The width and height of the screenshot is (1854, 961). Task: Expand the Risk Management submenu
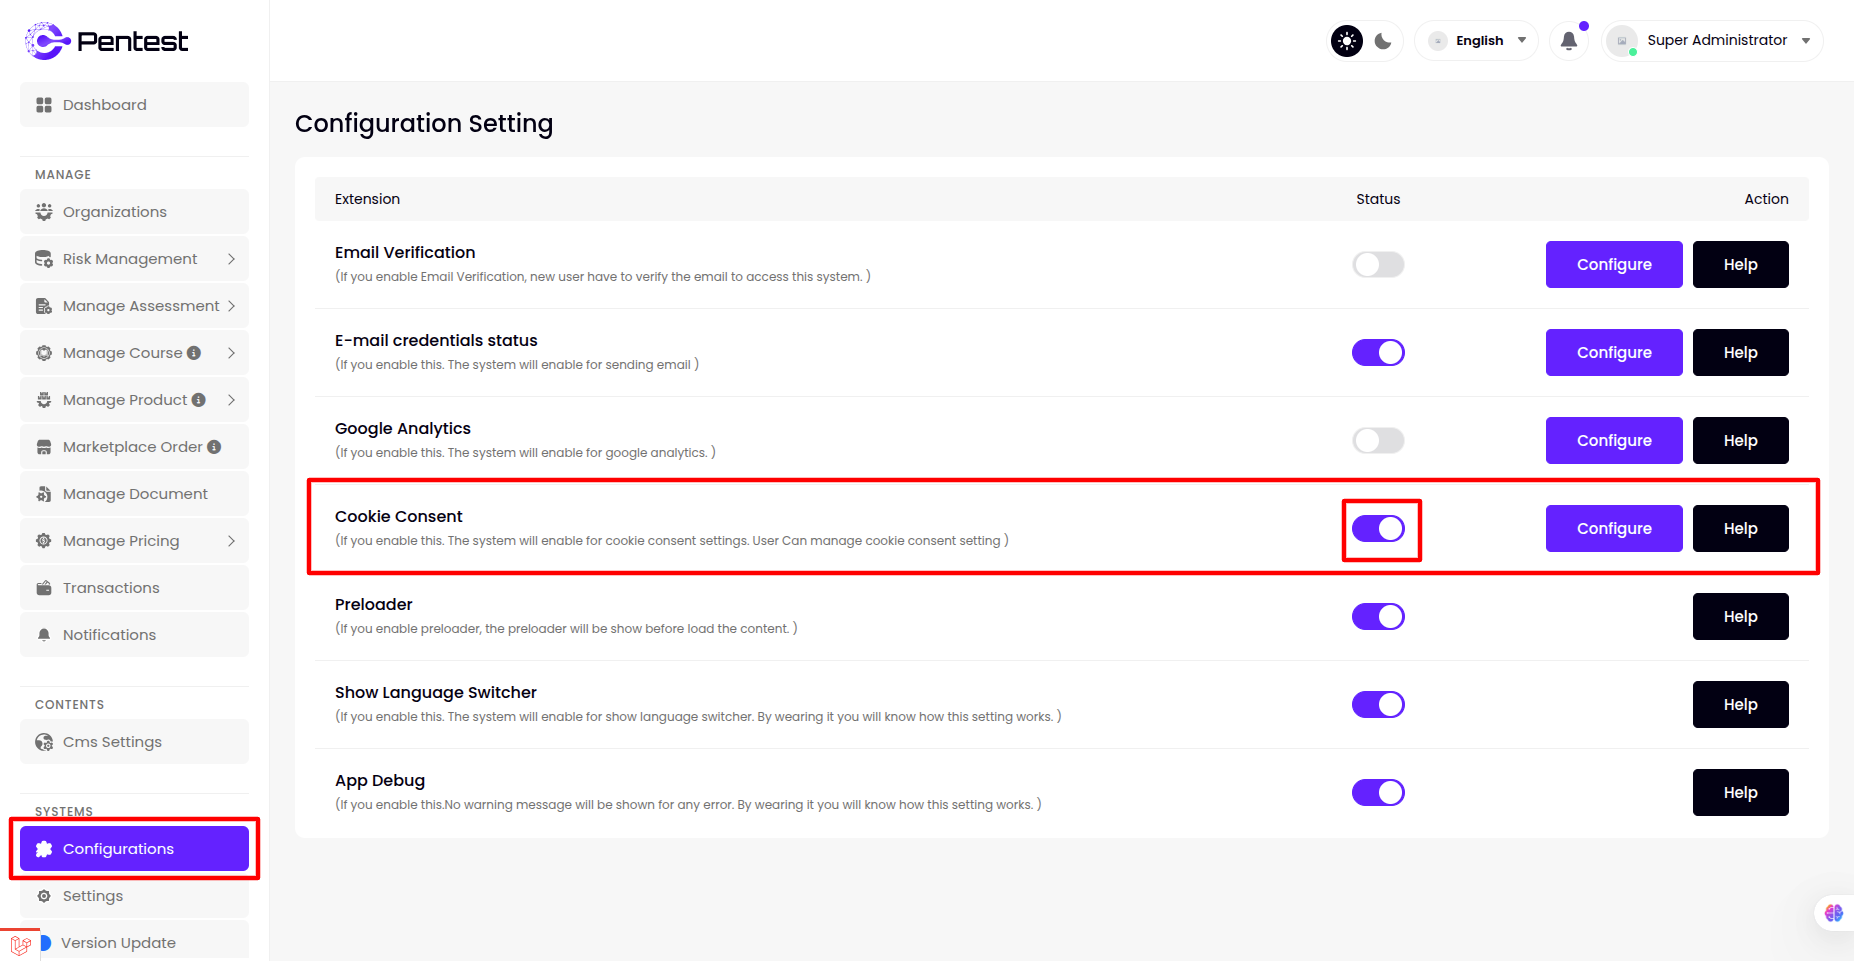134,259
